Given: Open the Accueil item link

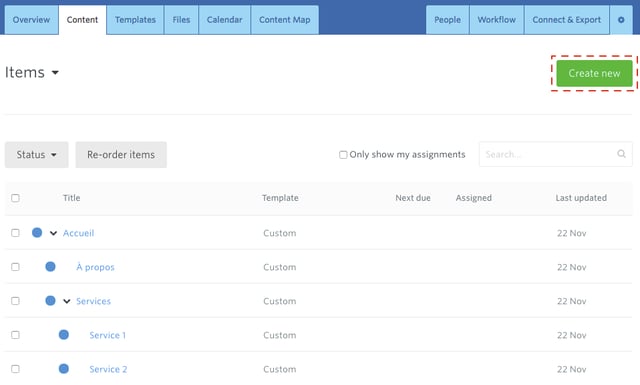Looking at the screenshot, I should pos(78,233).
